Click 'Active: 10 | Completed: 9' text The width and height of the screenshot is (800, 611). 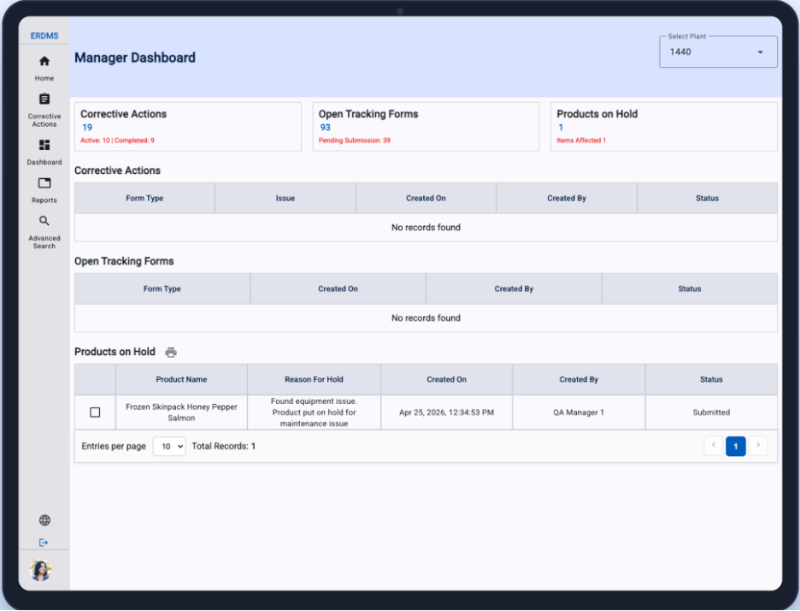click(117, 140)
